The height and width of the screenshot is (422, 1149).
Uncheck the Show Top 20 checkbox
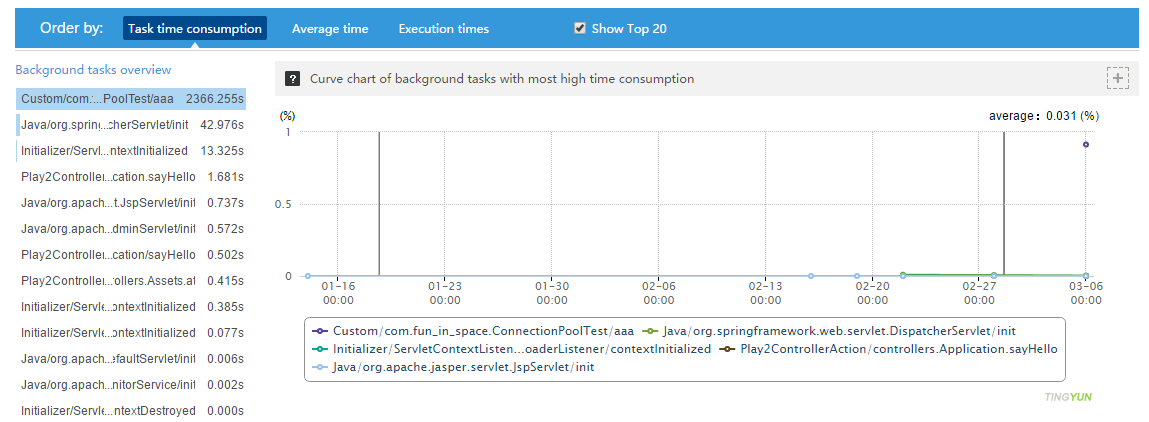(x=580, y=28)
